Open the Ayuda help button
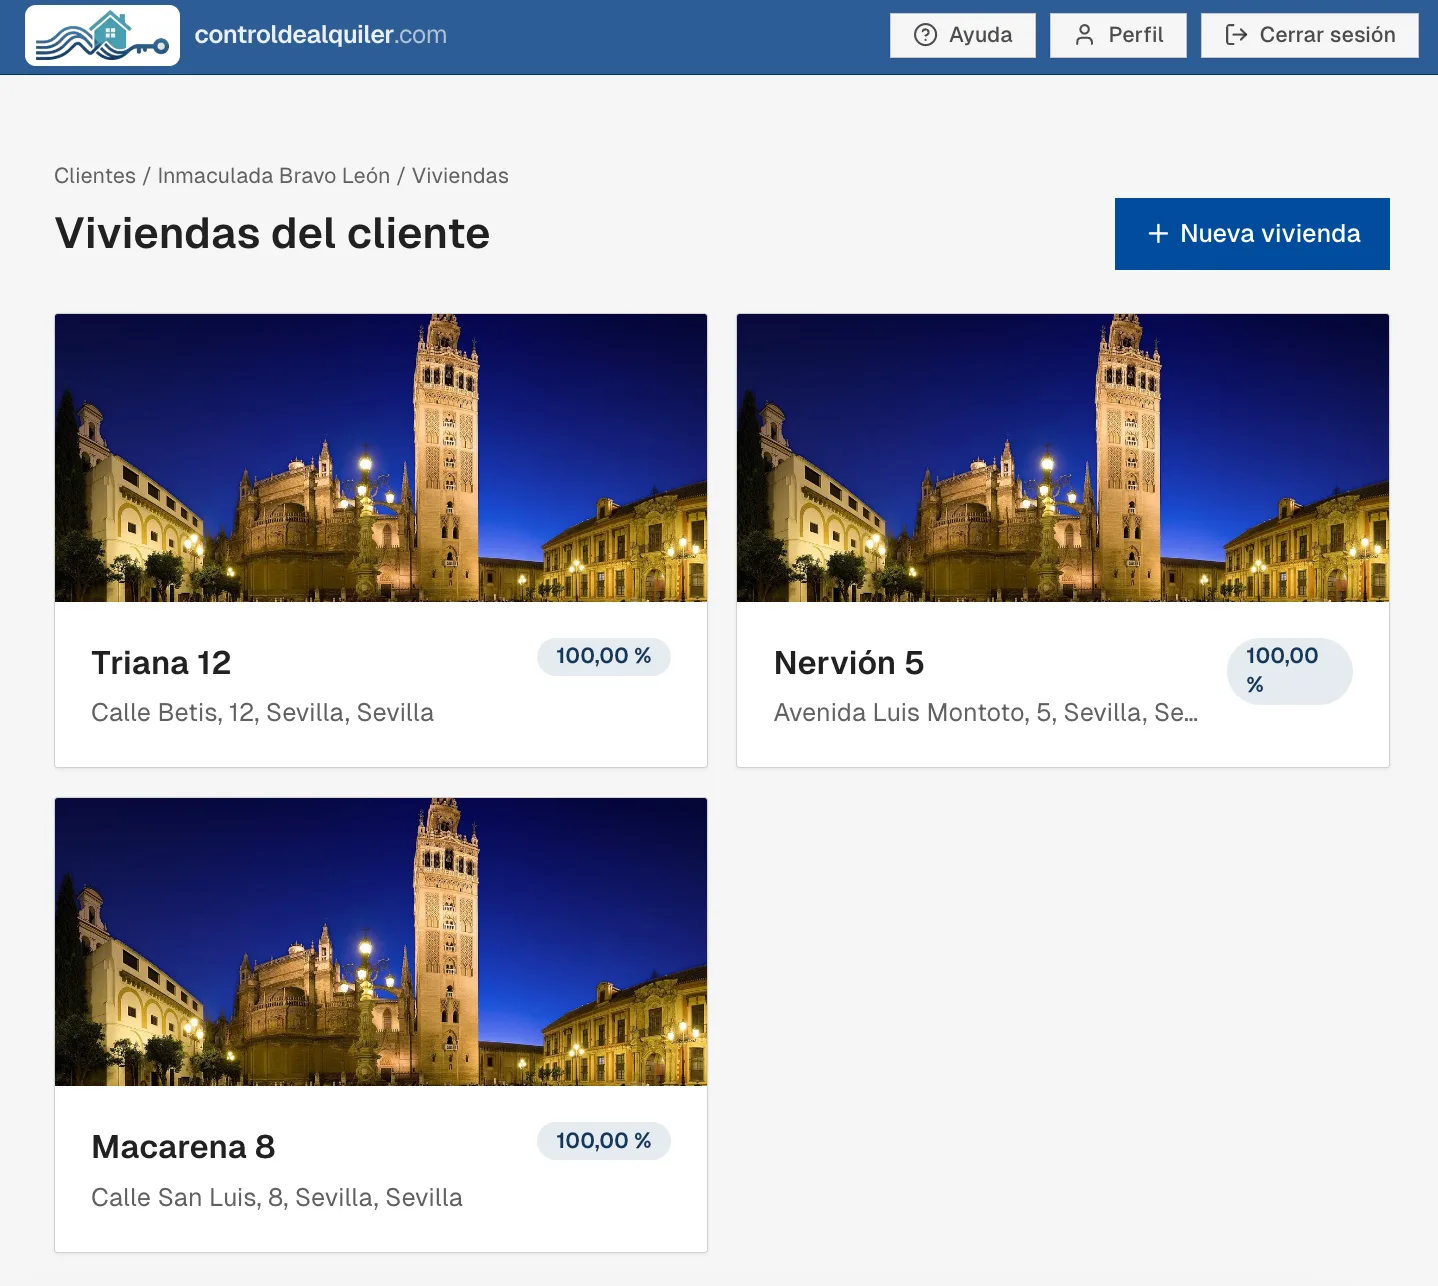1438x1286 pixels. coord(963,35)
